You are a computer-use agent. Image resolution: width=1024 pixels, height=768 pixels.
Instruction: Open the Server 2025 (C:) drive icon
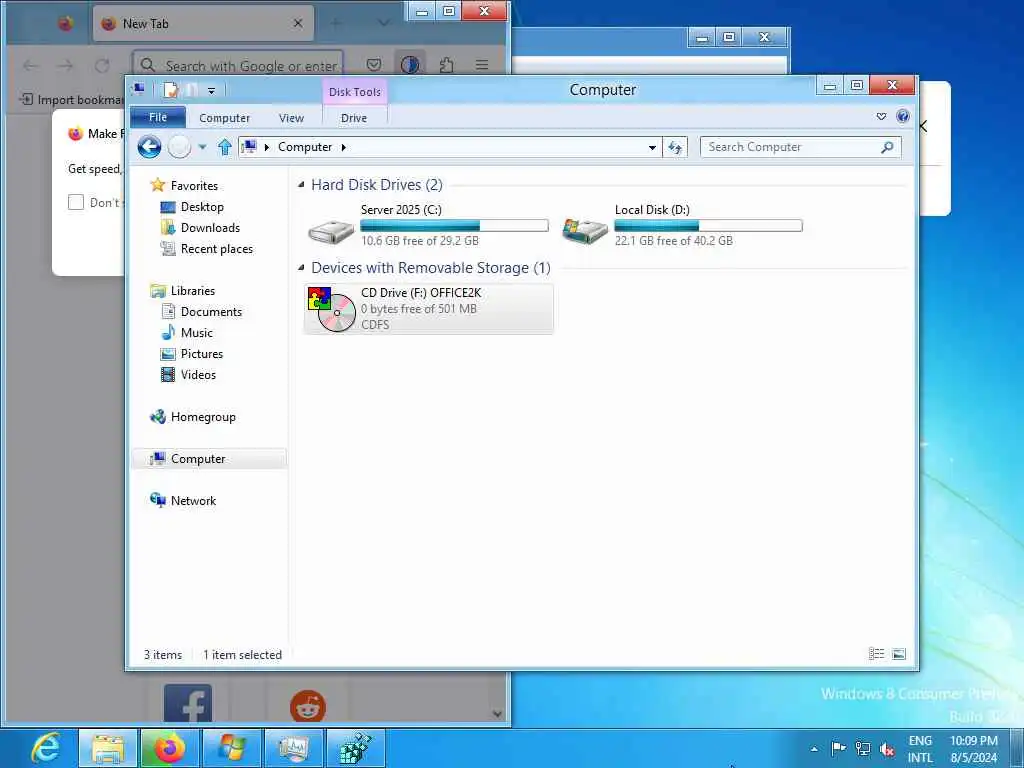tap(331, 230)
